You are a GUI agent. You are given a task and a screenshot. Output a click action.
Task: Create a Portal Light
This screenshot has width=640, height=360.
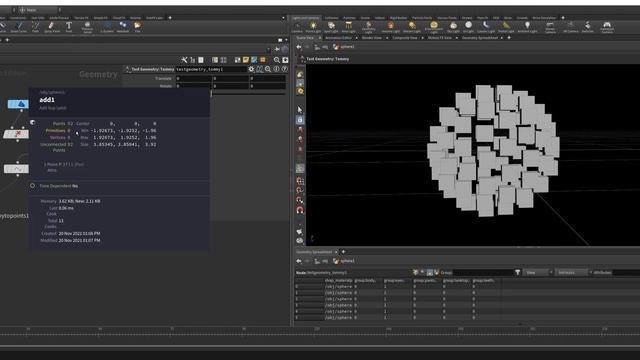(506, 27)
